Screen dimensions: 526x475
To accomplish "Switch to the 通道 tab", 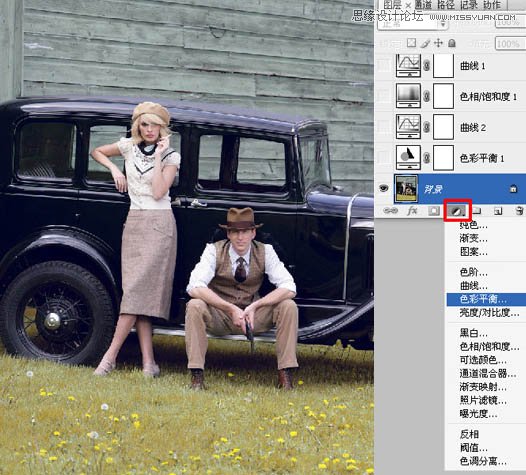I will (x=423, y=4).
